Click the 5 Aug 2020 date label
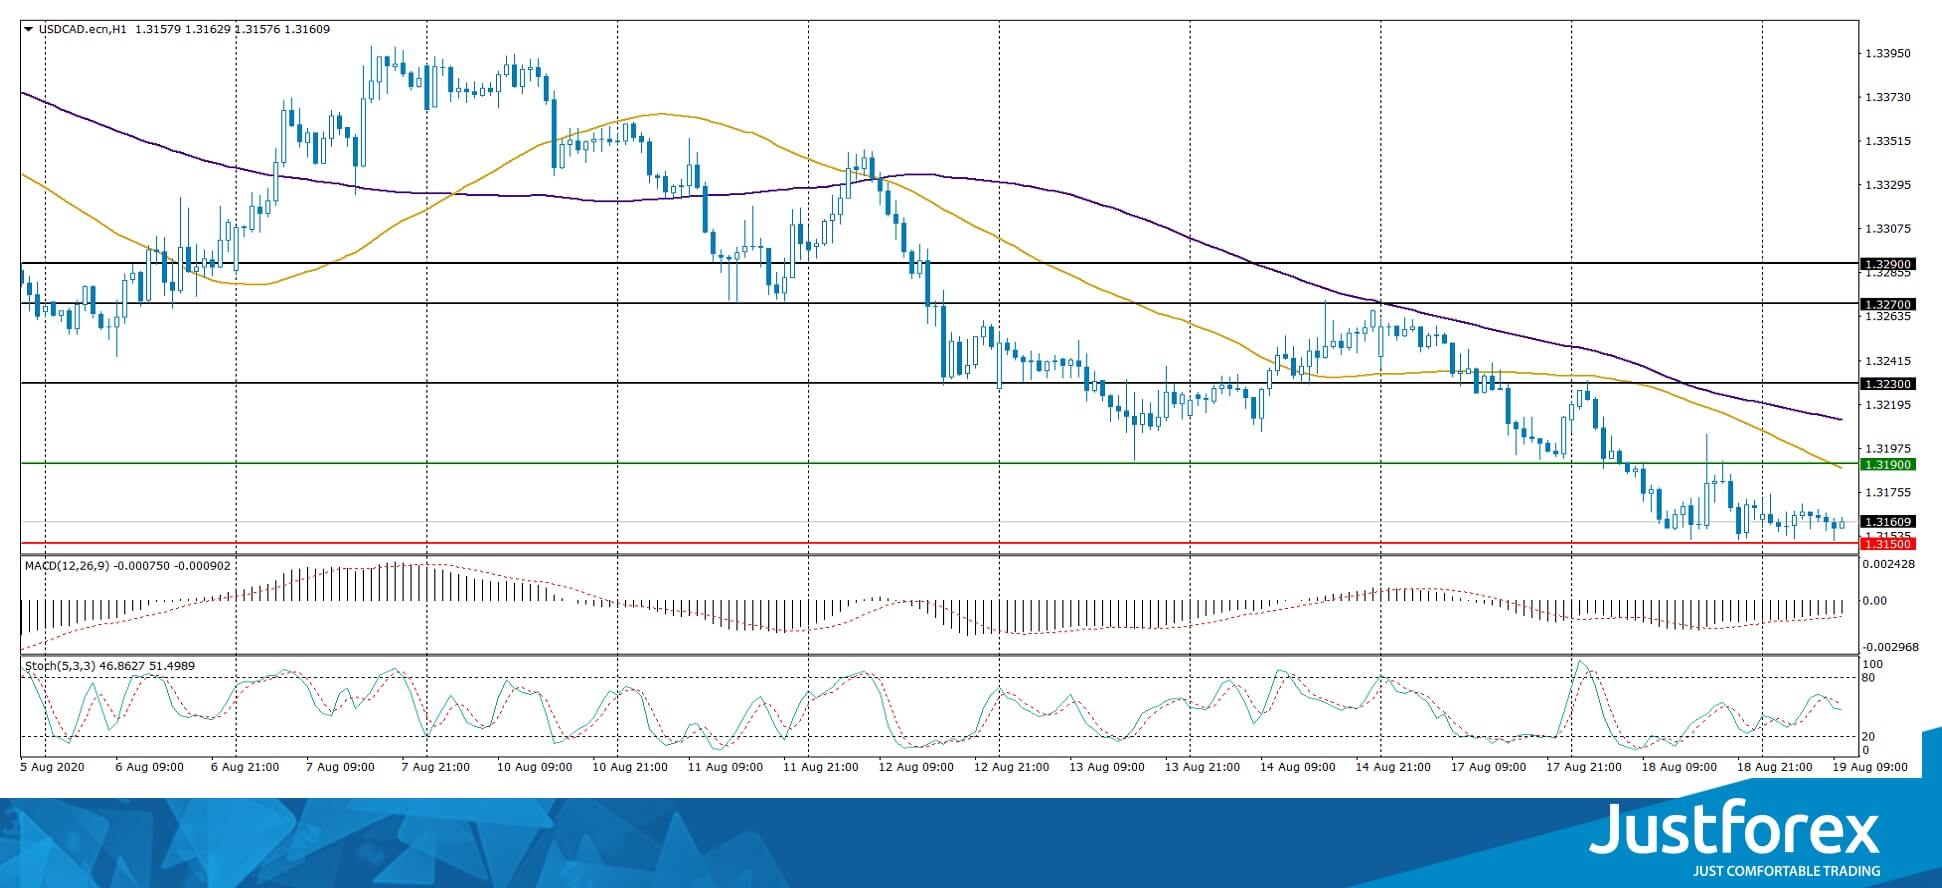 53,768
